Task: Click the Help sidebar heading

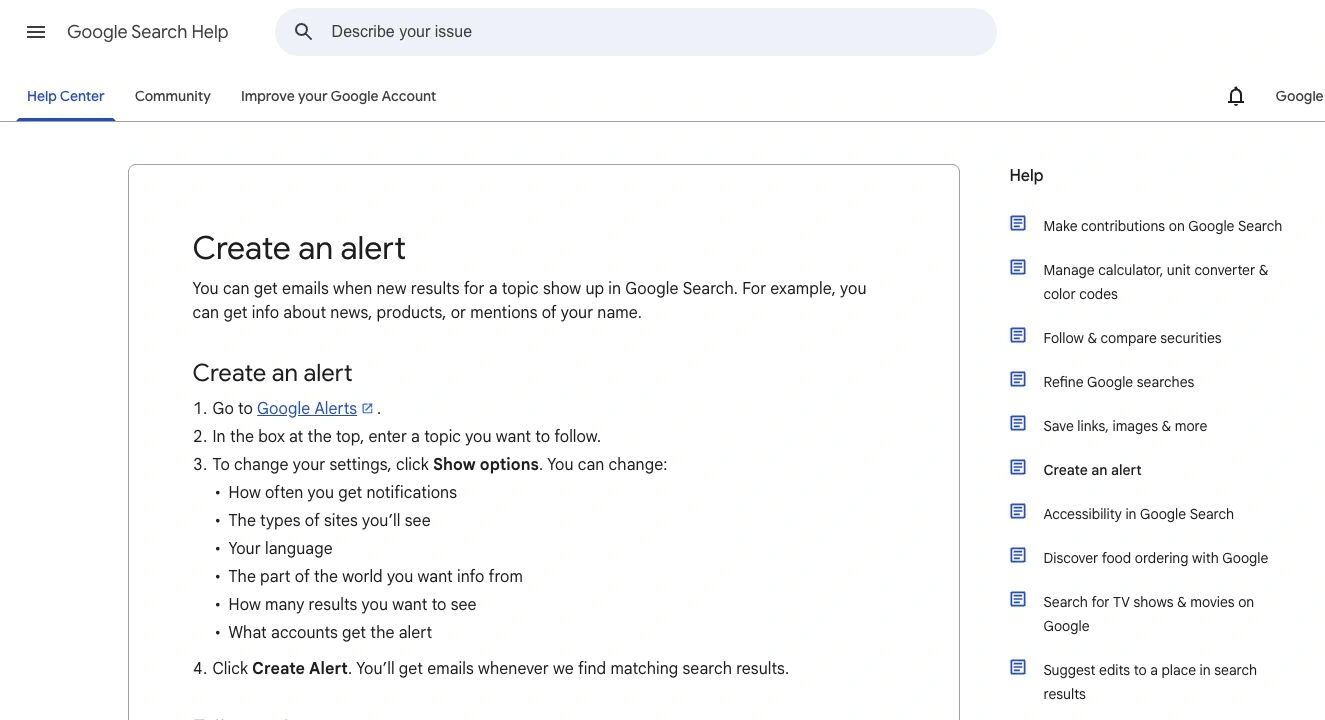Action: click(x=1026, y=175)
